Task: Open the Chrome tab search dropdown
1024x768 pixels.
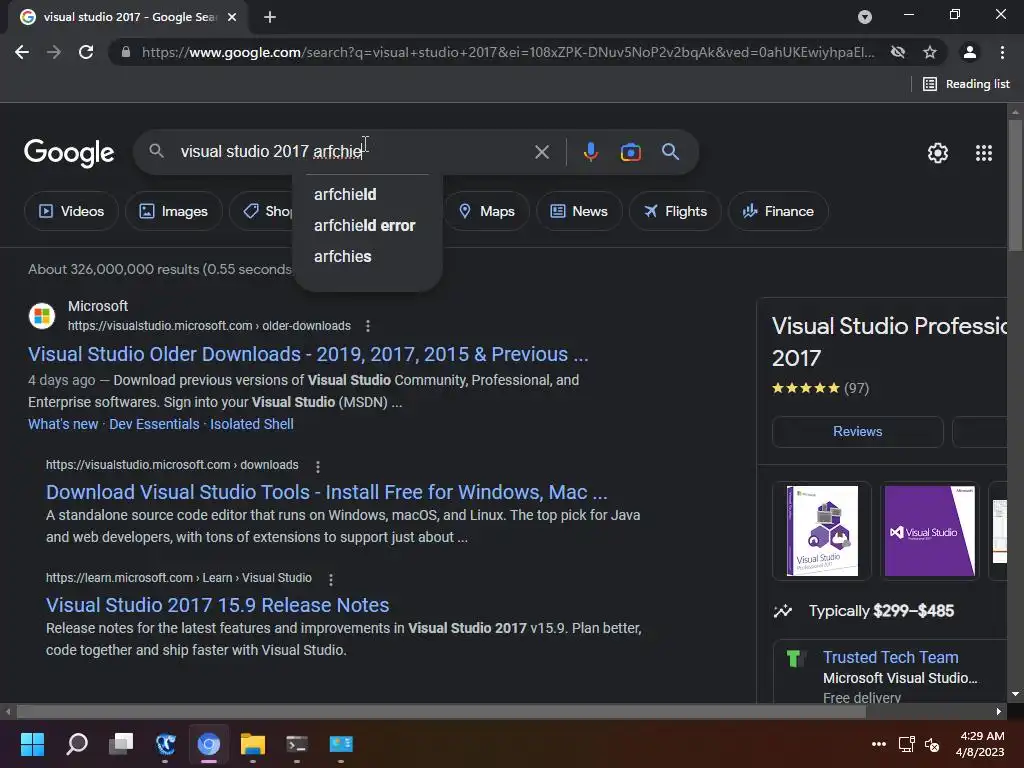Action: pos(865,17)
